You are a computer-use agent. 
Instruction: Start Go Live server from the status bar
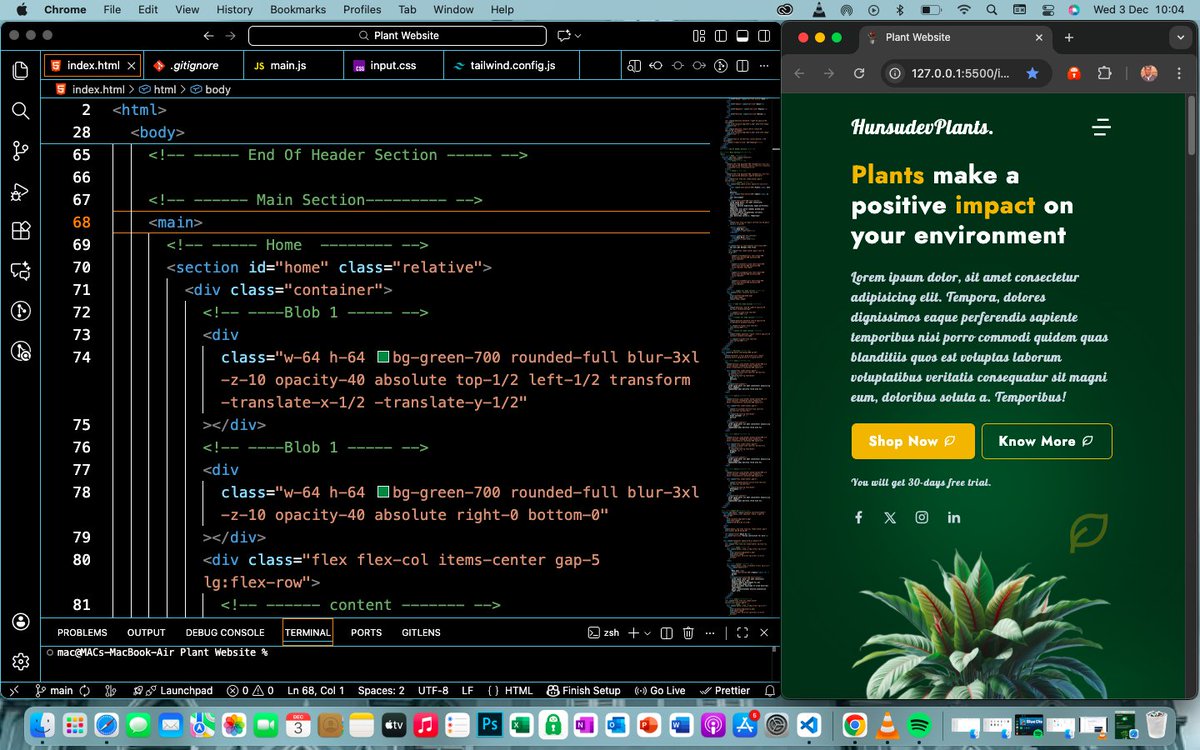660,690
